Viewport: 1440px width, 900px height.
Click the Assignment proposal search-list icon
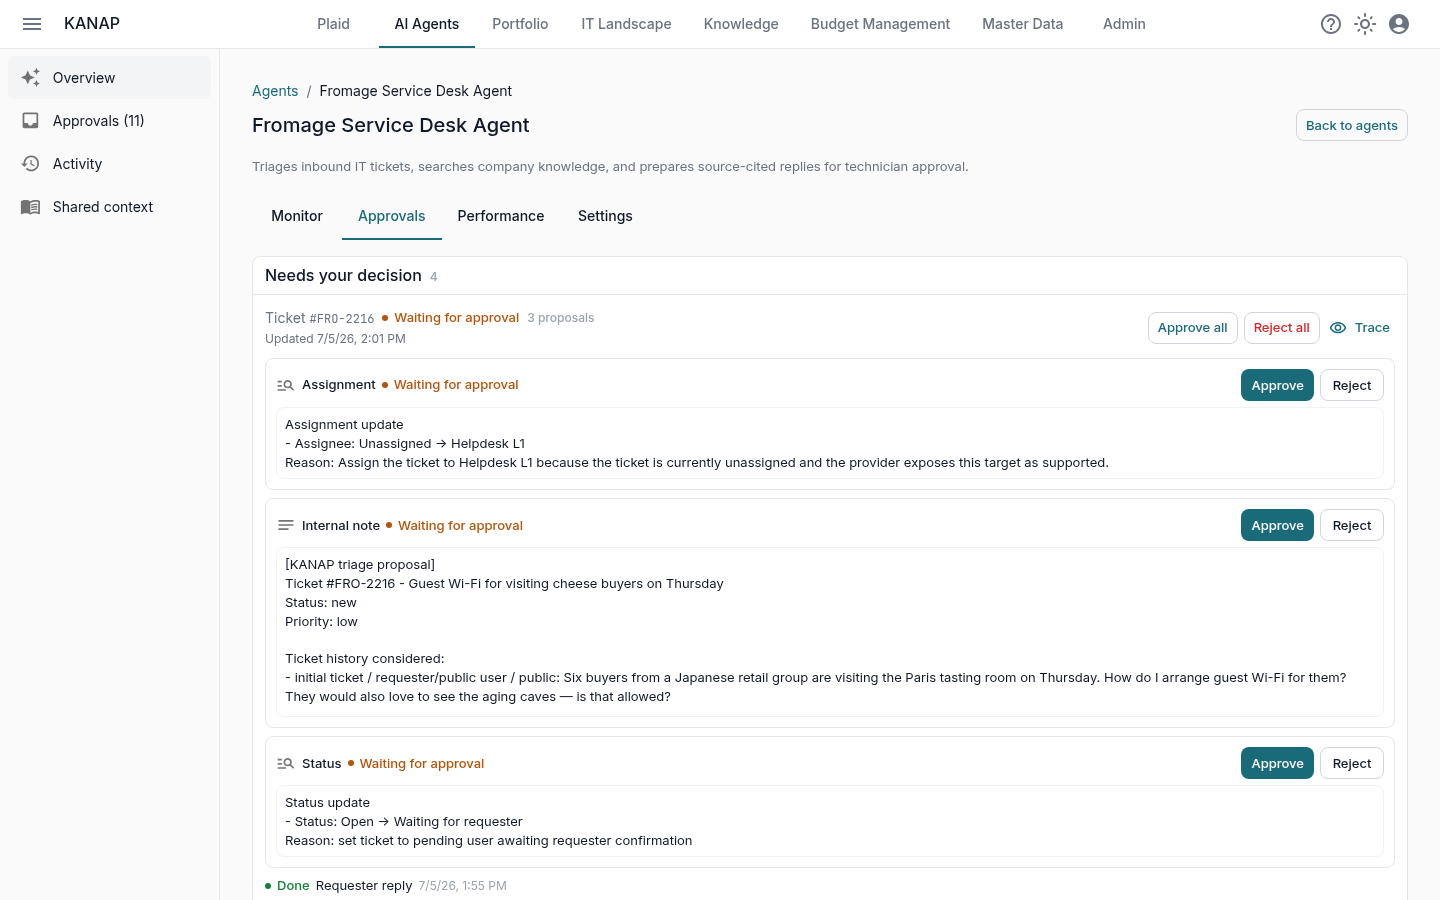coord(285,385)
